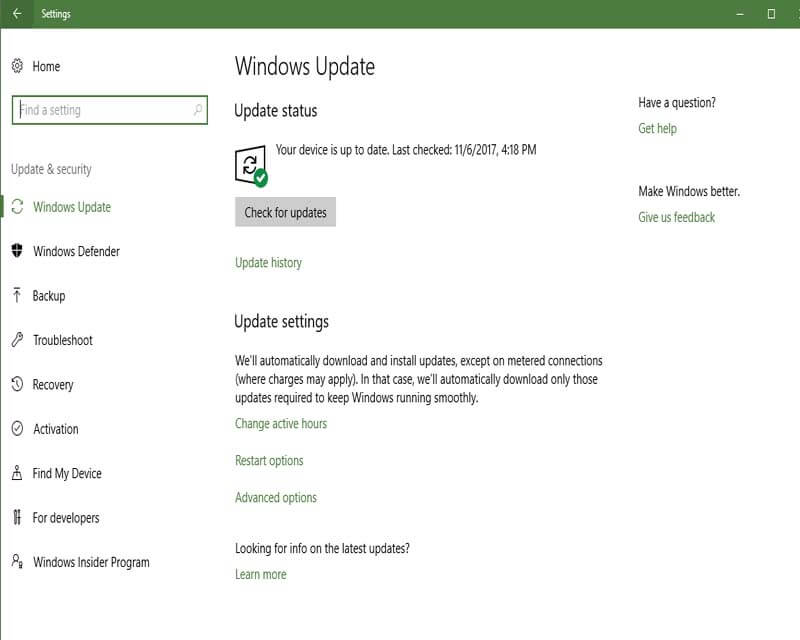The height and width of the screenshot is (640, 800).
Task: Click Give us feedback
Action: [x=675, y=216]
